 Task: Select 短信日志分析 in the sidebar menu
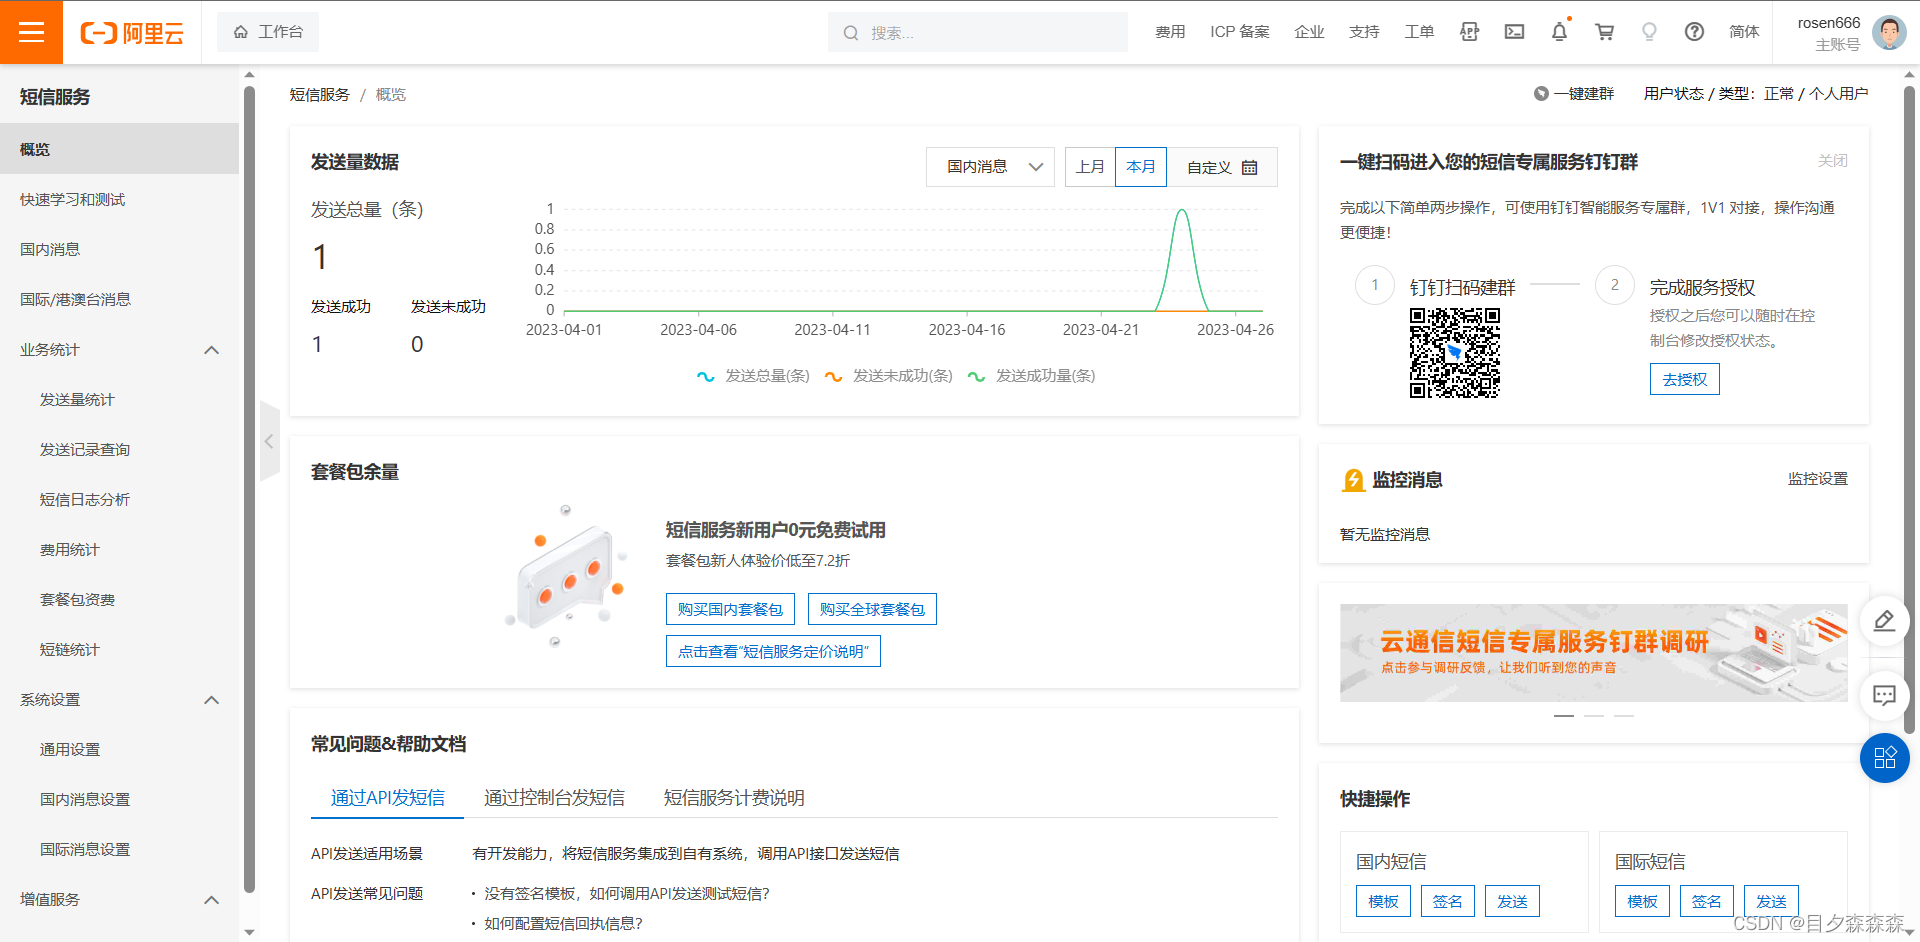coord(84,499)
